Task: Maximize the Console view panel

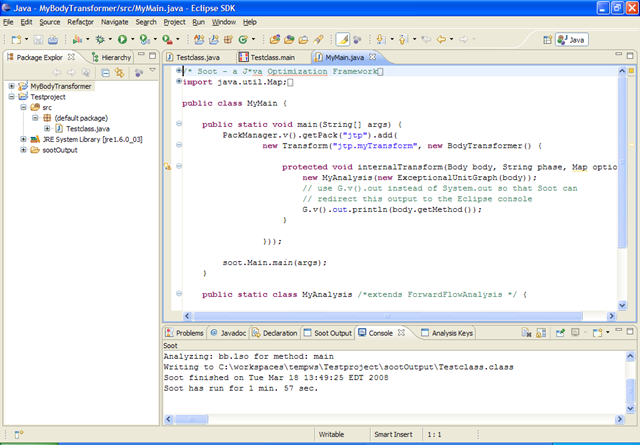Action: [630, 331]
